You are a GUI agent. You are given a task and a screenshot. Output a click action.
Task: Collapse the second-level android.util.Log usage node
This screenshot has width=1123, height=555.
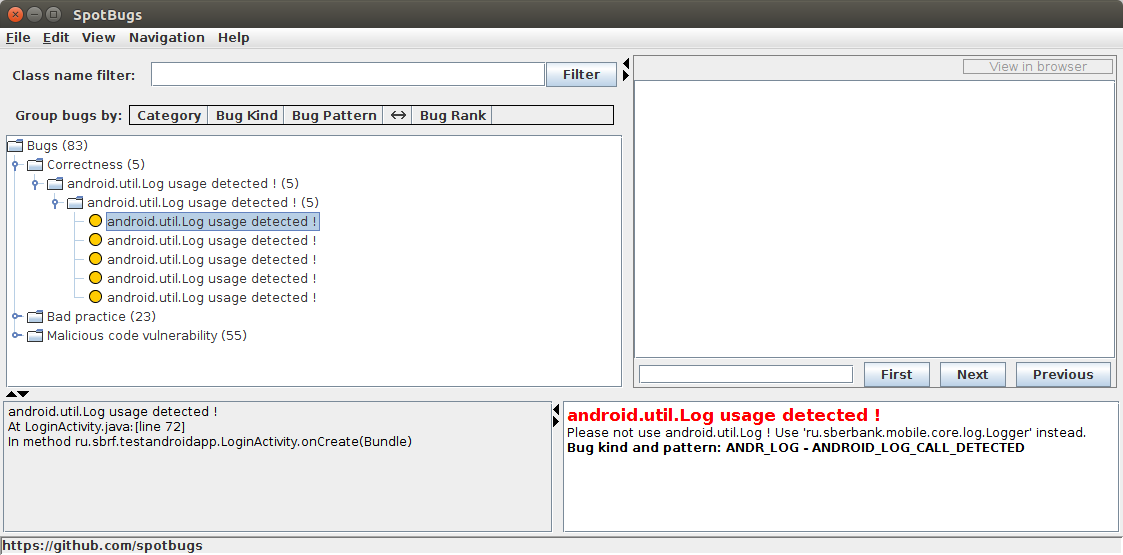coord(35,184)
